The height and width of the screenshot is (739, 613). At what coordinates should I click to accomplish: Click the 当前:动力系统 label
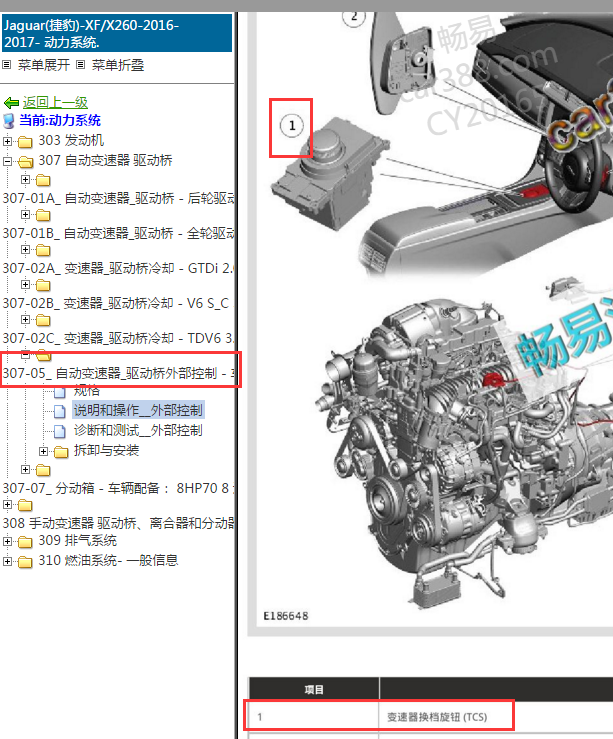[x=60, y=120]
